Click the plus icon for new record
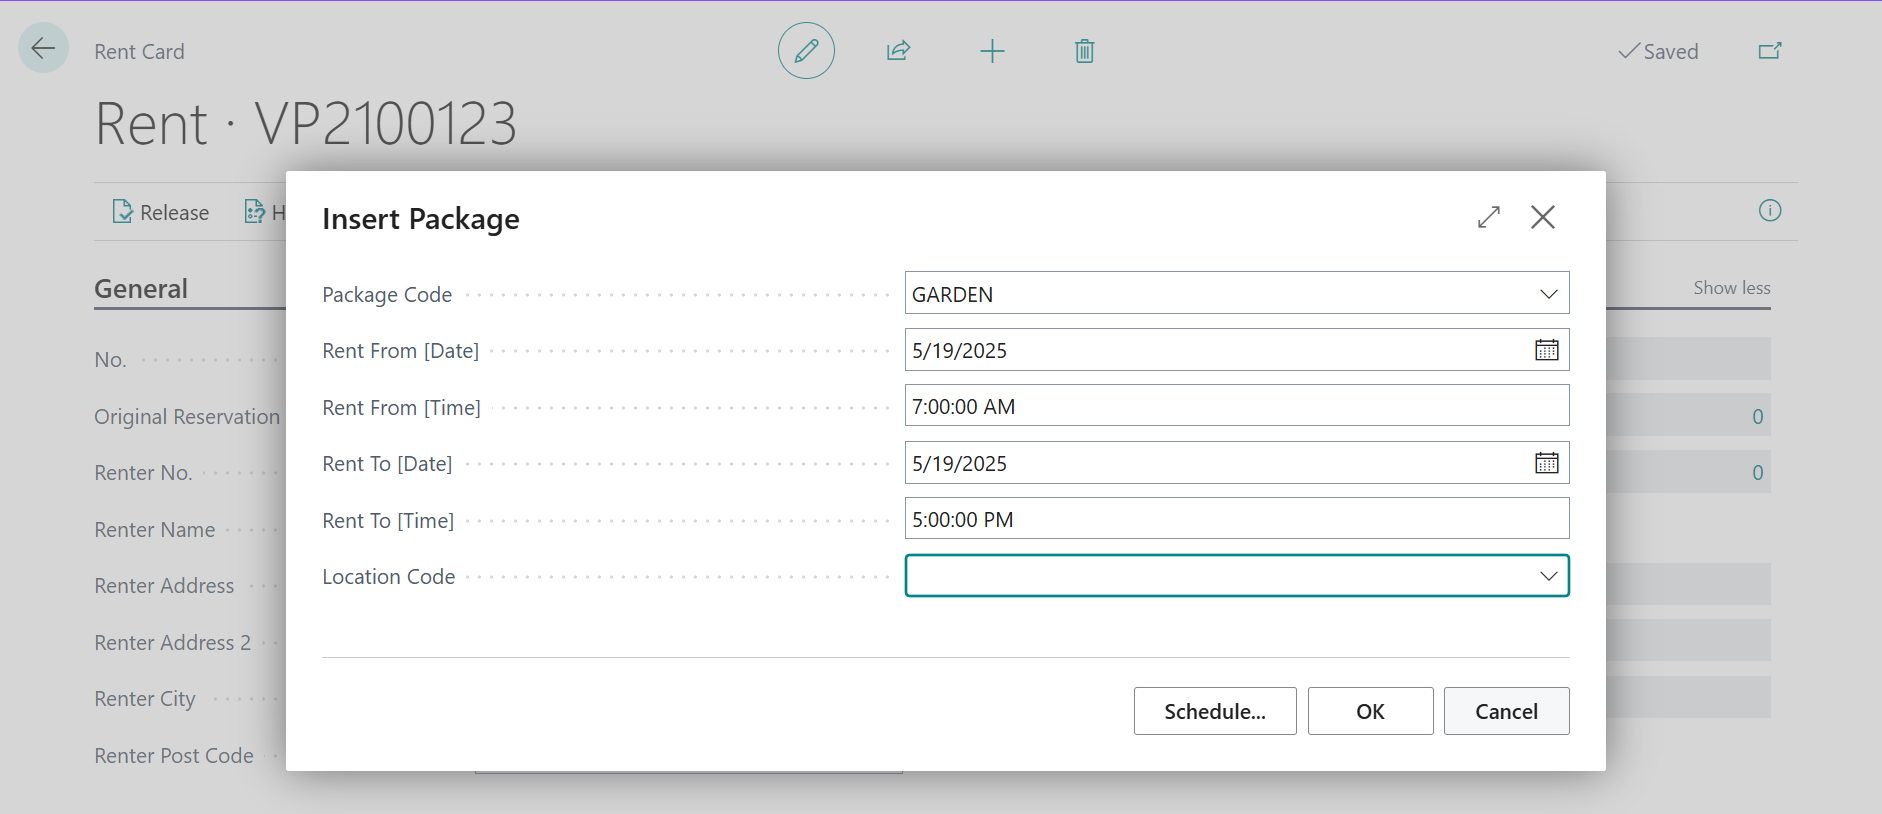 (x=991, y=51)
